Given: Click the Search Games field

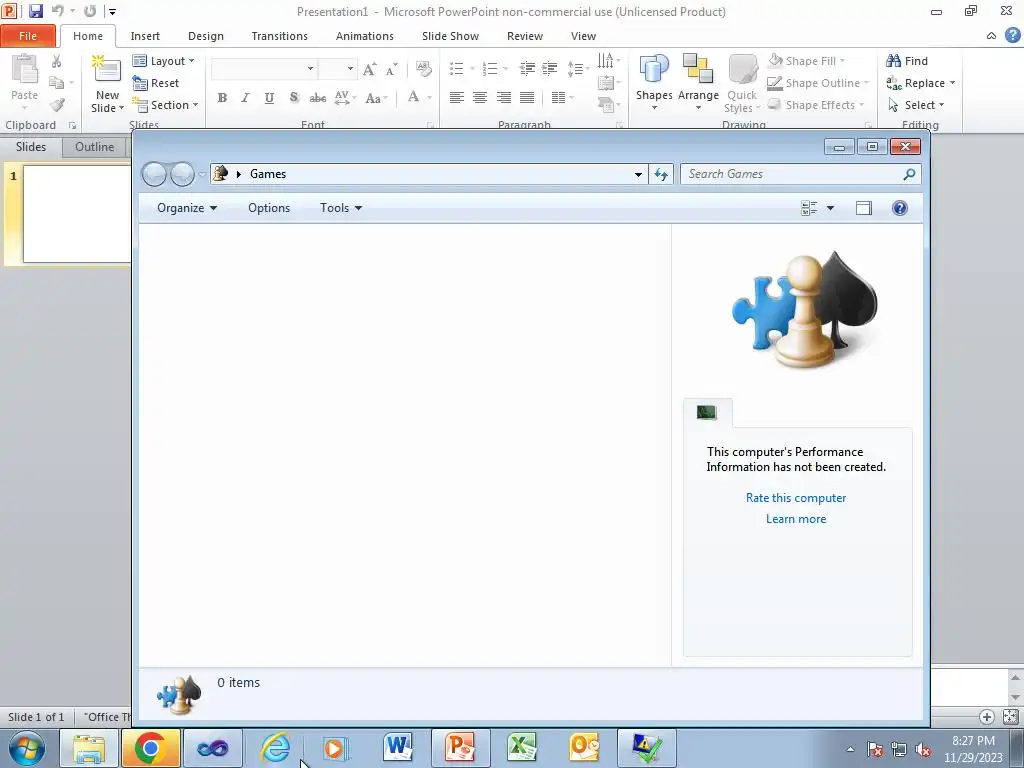Looking at the screenshot, I should (x=800, y=174).
